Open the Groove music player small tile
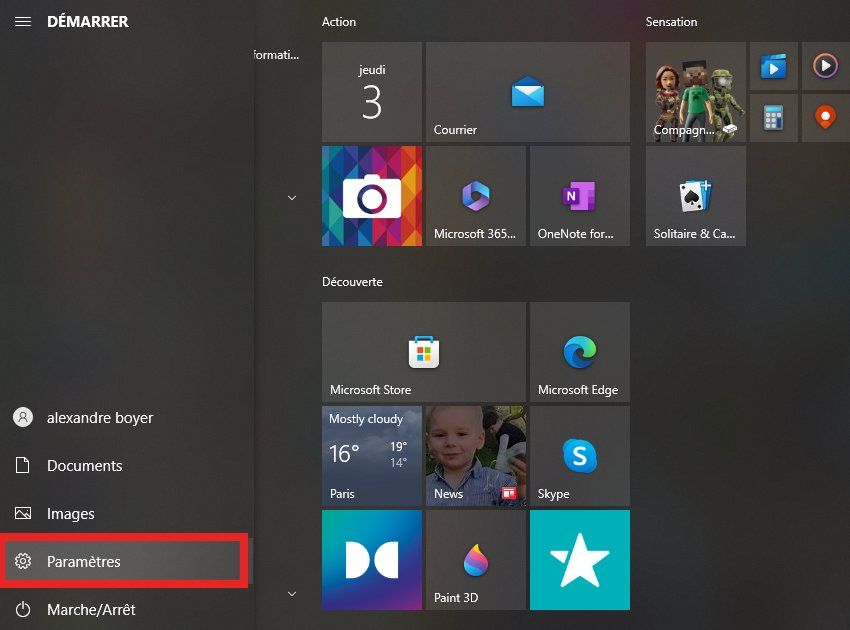 pos(826,66)
